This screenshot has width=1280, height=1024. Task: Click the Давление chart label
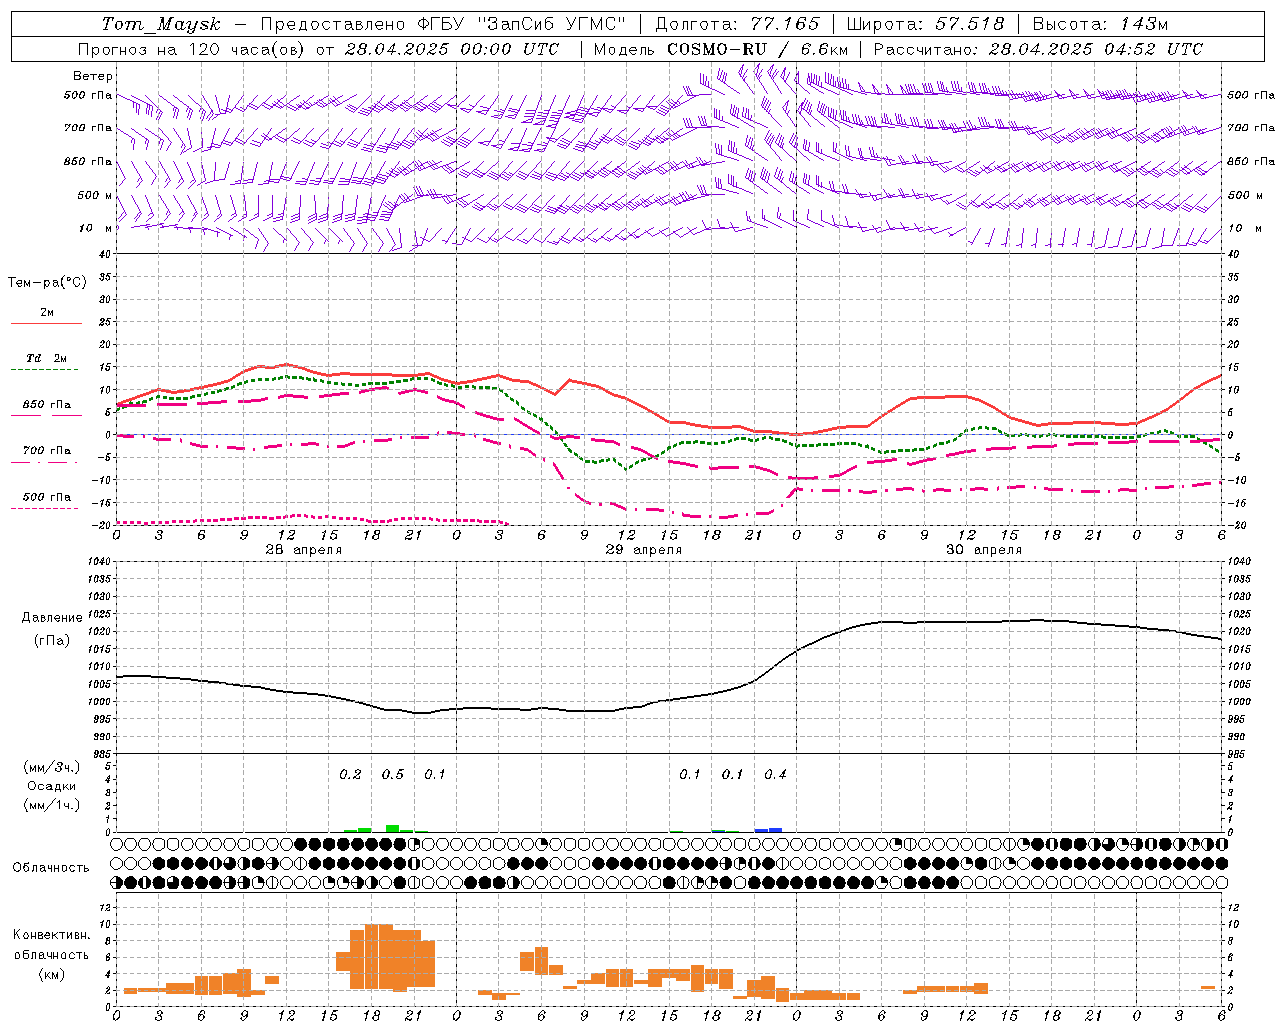click(52, 618)
